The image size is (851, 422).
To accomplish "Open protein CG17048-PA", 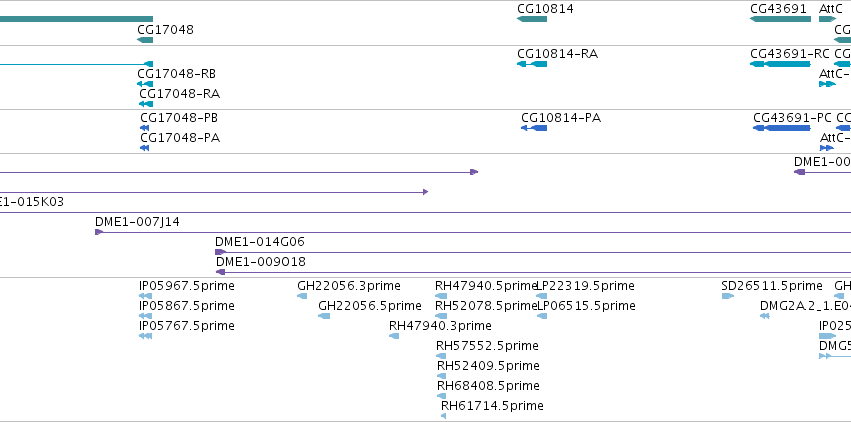I will 180,138.
